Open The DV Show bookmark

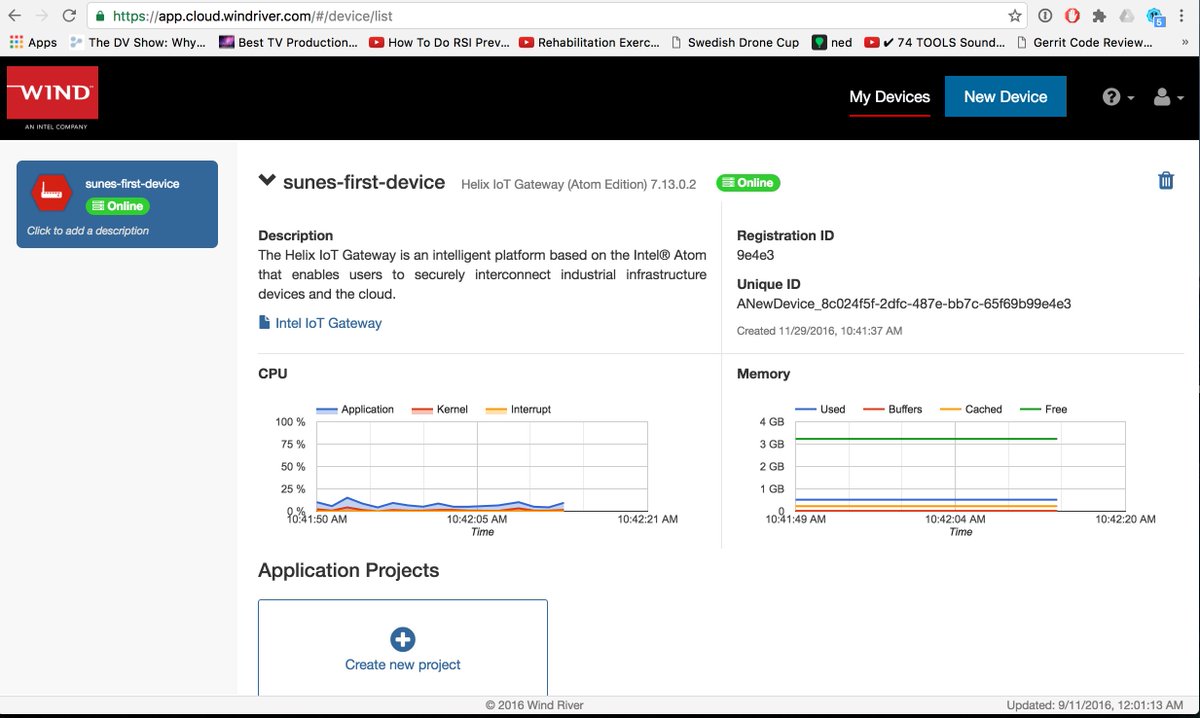138,42
